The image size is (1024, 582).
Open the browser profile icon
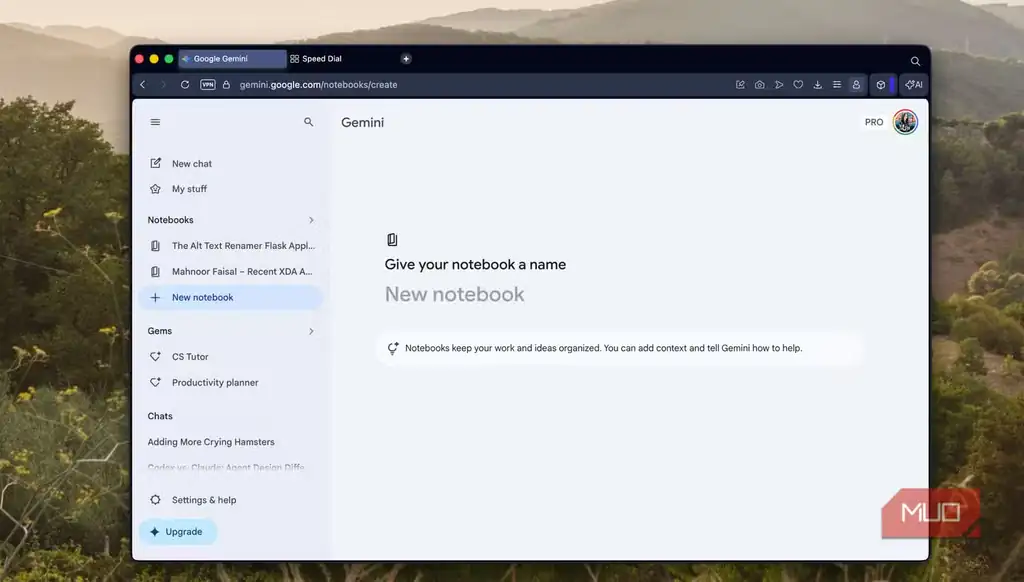click(856, 84)
